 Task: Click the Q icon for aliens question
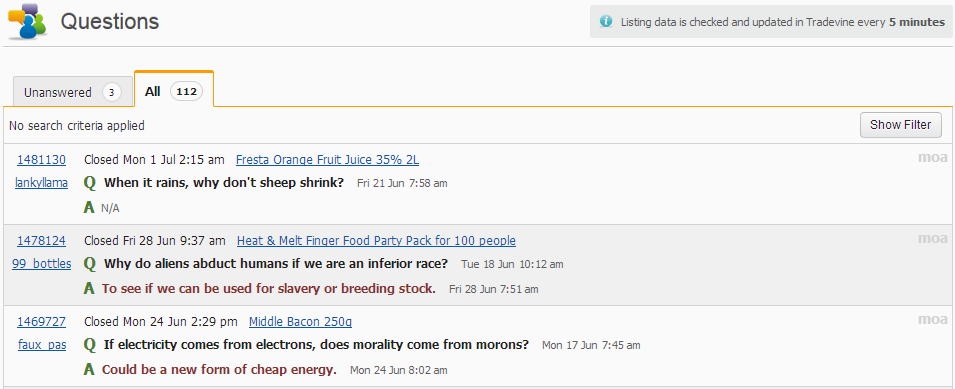click(90, 264)
